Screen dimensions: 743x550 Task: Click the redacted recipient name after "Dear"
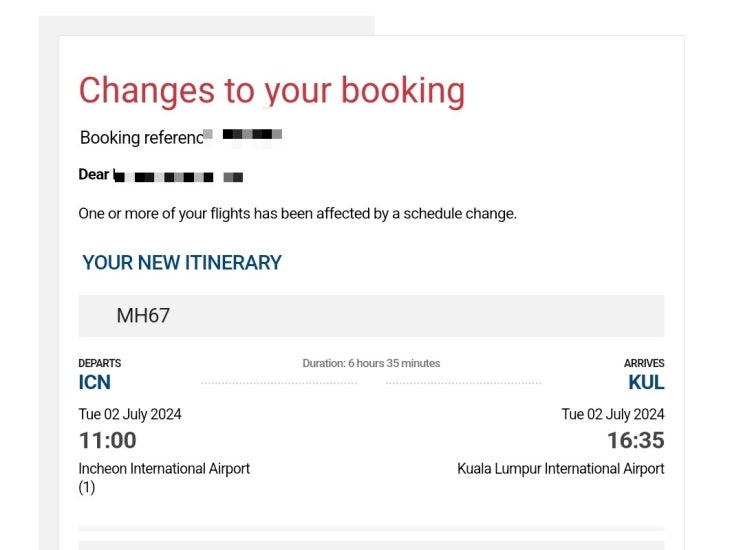tap(178, 177)
